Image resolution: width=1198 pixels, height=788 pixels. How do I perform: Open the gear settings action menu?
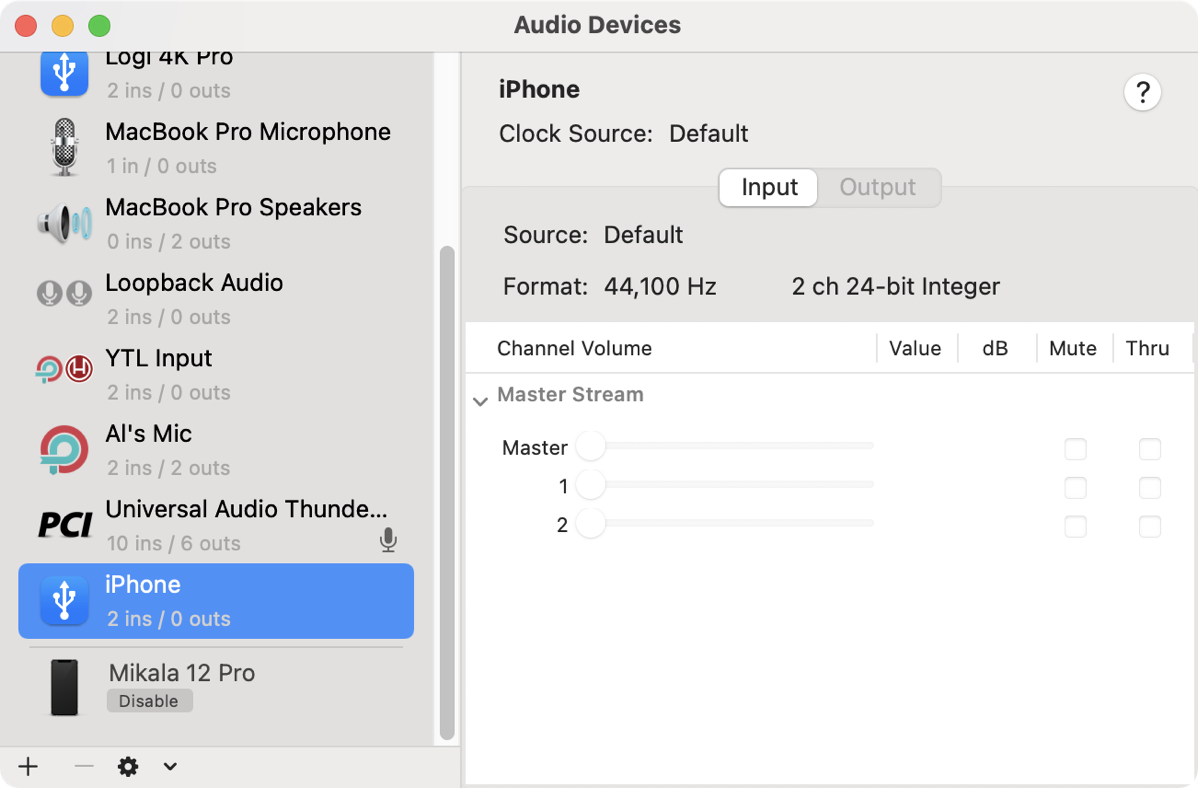pyautogui.click(x=128, y=767)
